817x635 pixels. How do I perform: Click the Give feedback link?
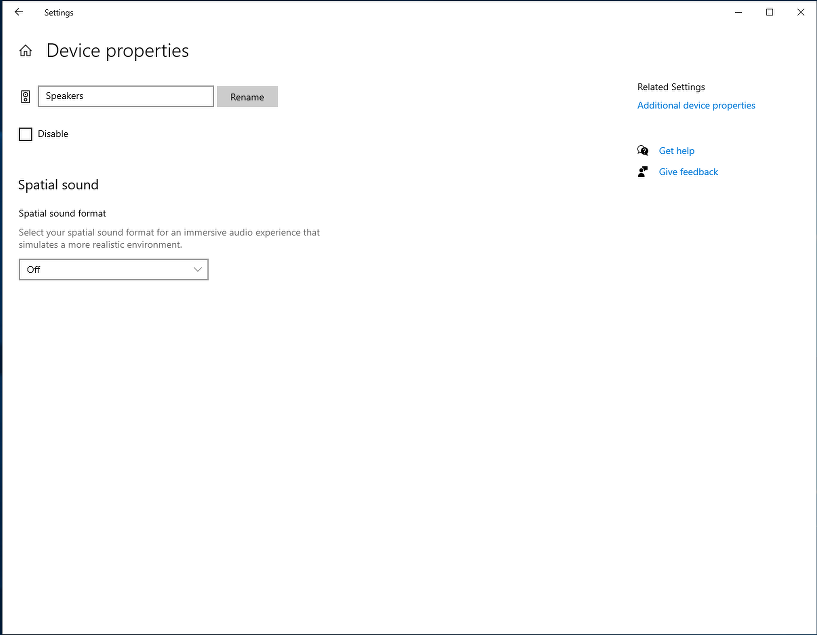click(x=688, y=171)
